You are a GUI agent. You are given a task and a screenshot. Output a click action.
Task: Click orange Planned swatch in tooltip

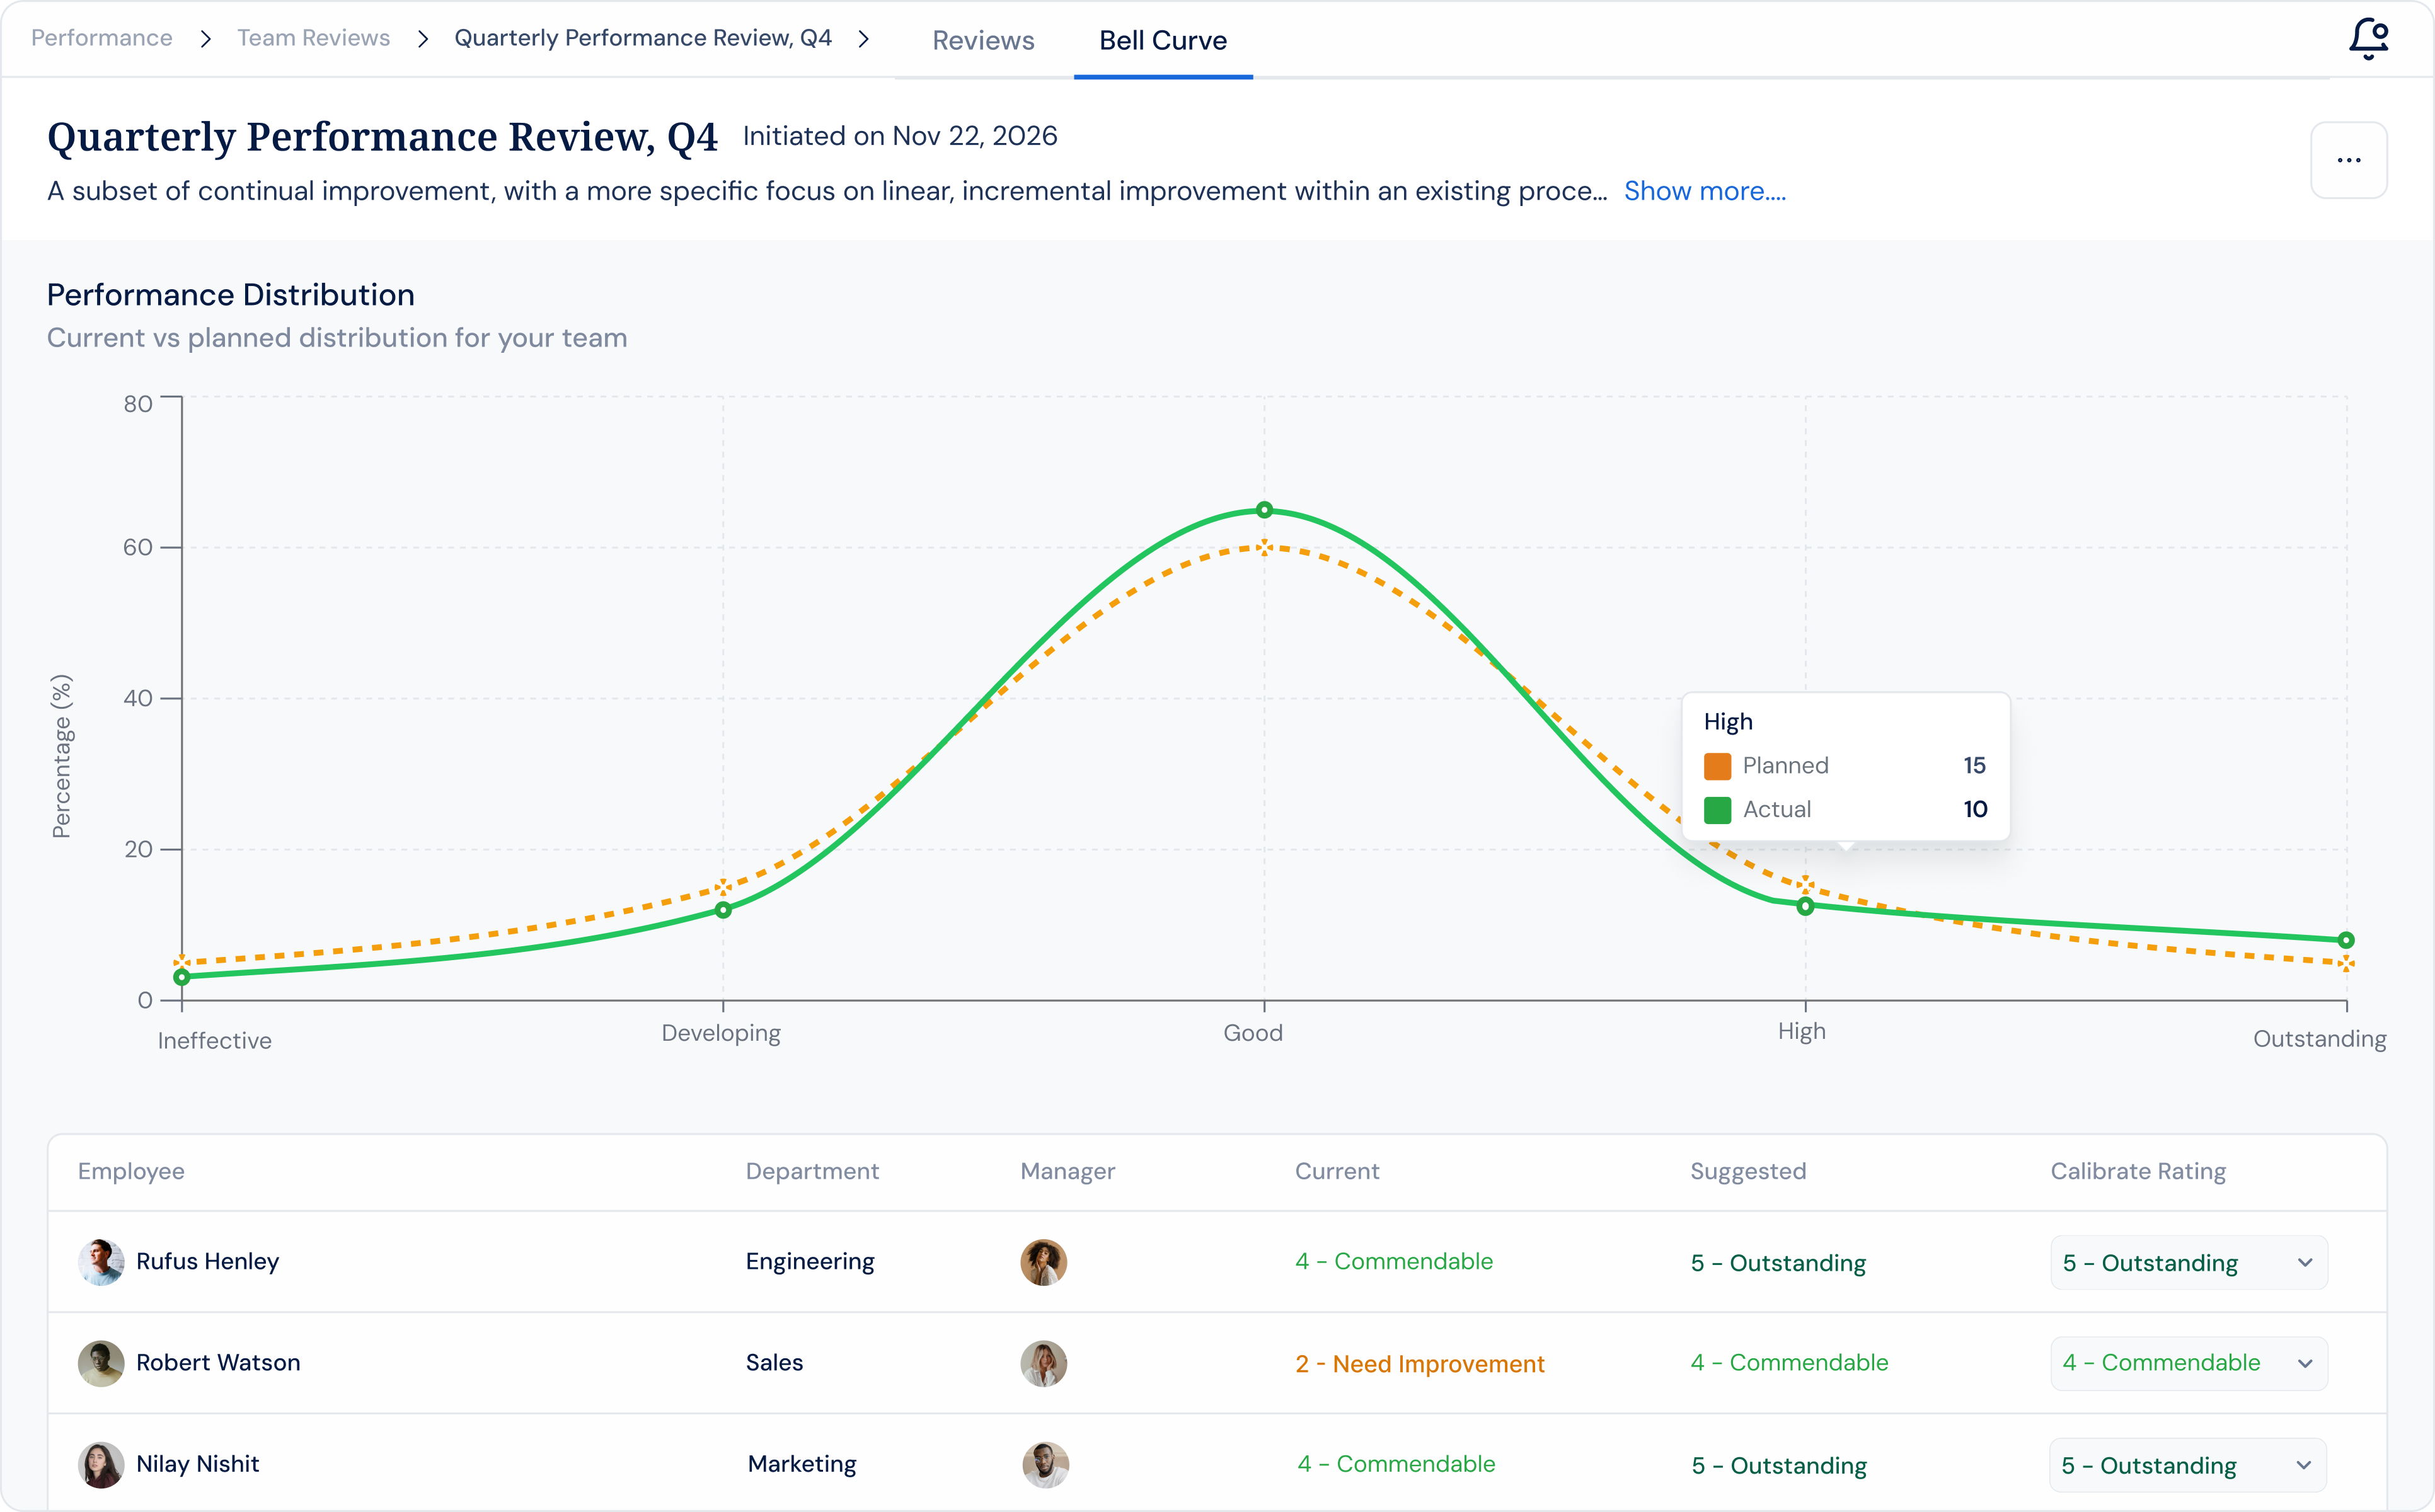(1717, 766)
